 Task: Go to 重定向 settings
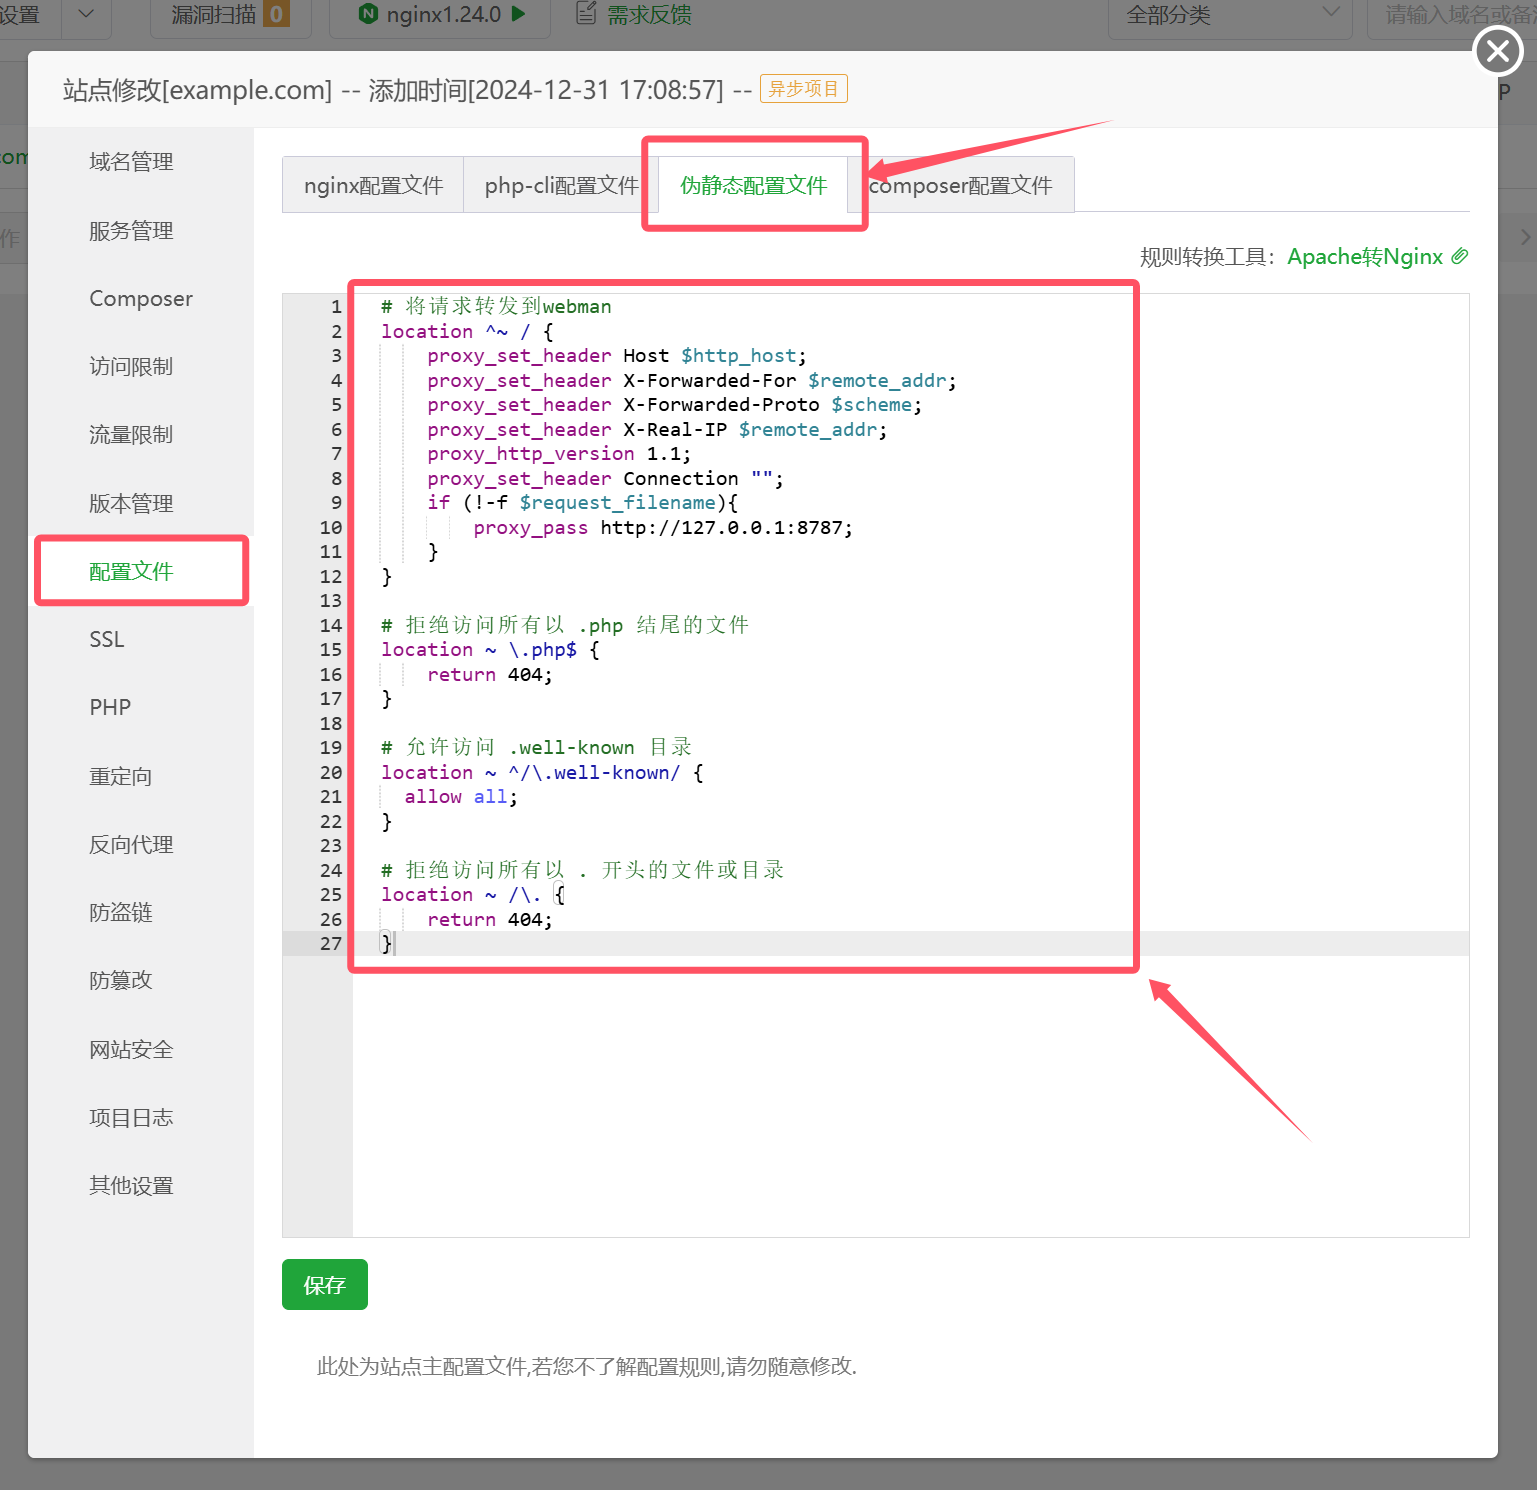pyautogui.click(x=121, y=777)
